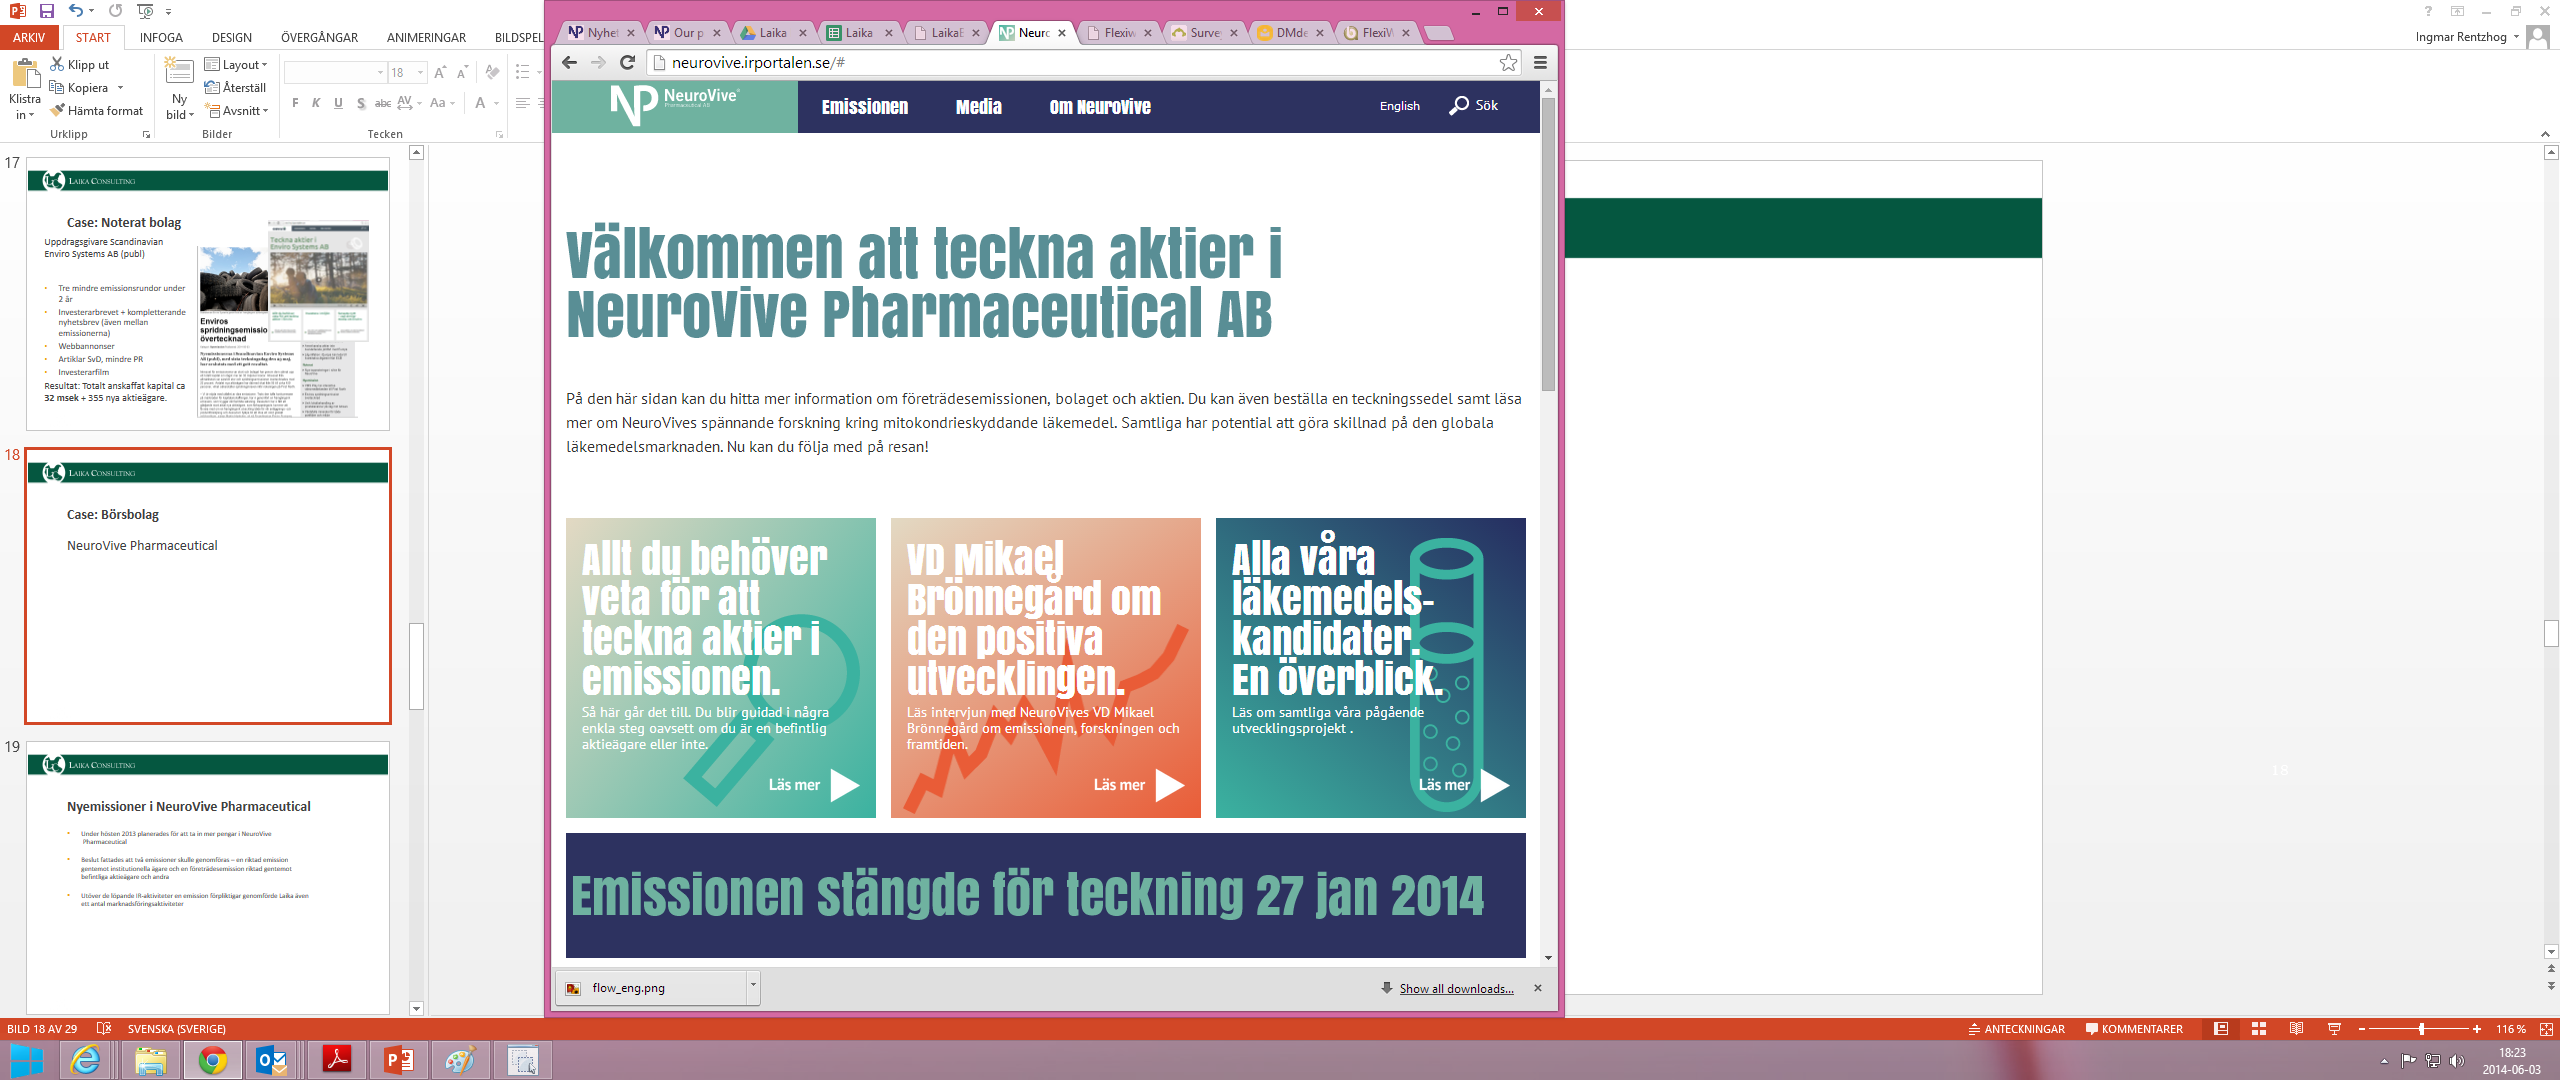Toggle italic (K) formatting
This screenshot has height=1080, width=2560.
[316, 103]
